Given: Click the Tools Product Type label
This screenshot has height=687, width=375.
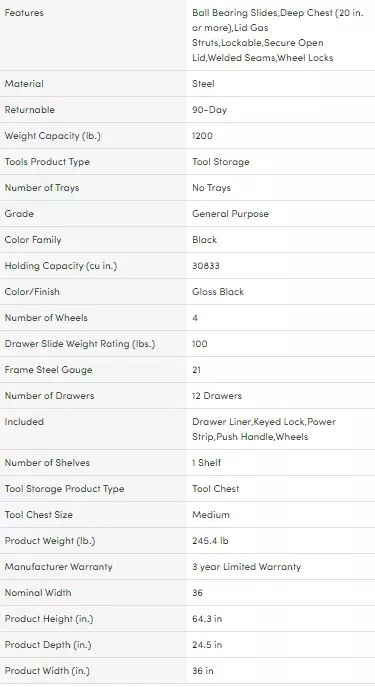Looking at the screenshot, I should pos(47,162).
